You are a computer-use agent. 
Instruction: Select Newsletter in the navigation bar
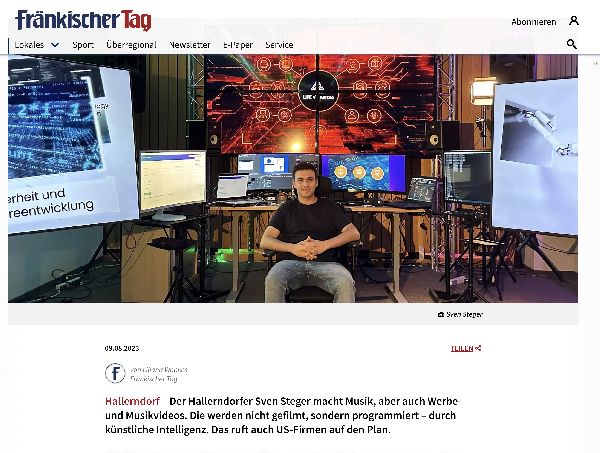click(190, 45)
